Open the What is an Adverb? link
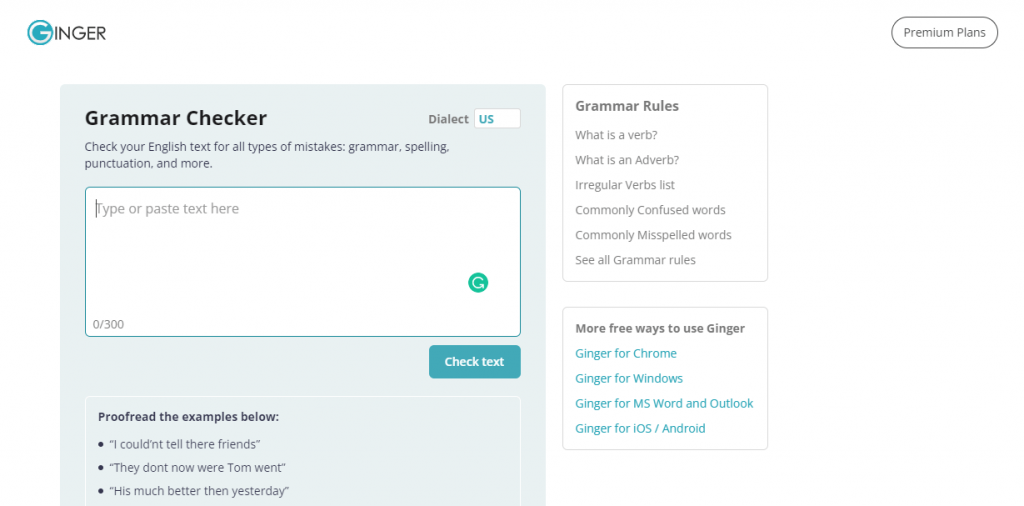This screenshot has height=506, width=1024. tap(627, 160)
